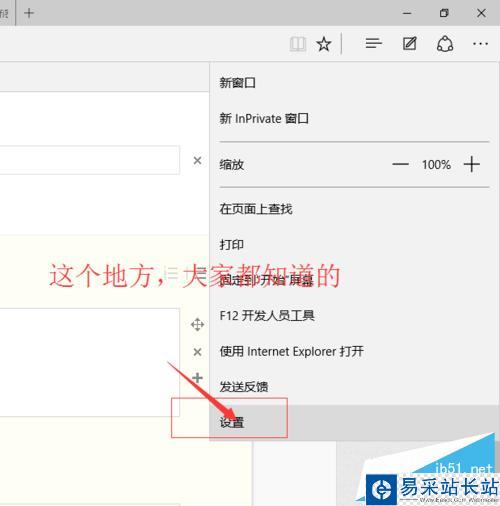
Task: Open F12 开发人员工具
Action: pos(355,316)
